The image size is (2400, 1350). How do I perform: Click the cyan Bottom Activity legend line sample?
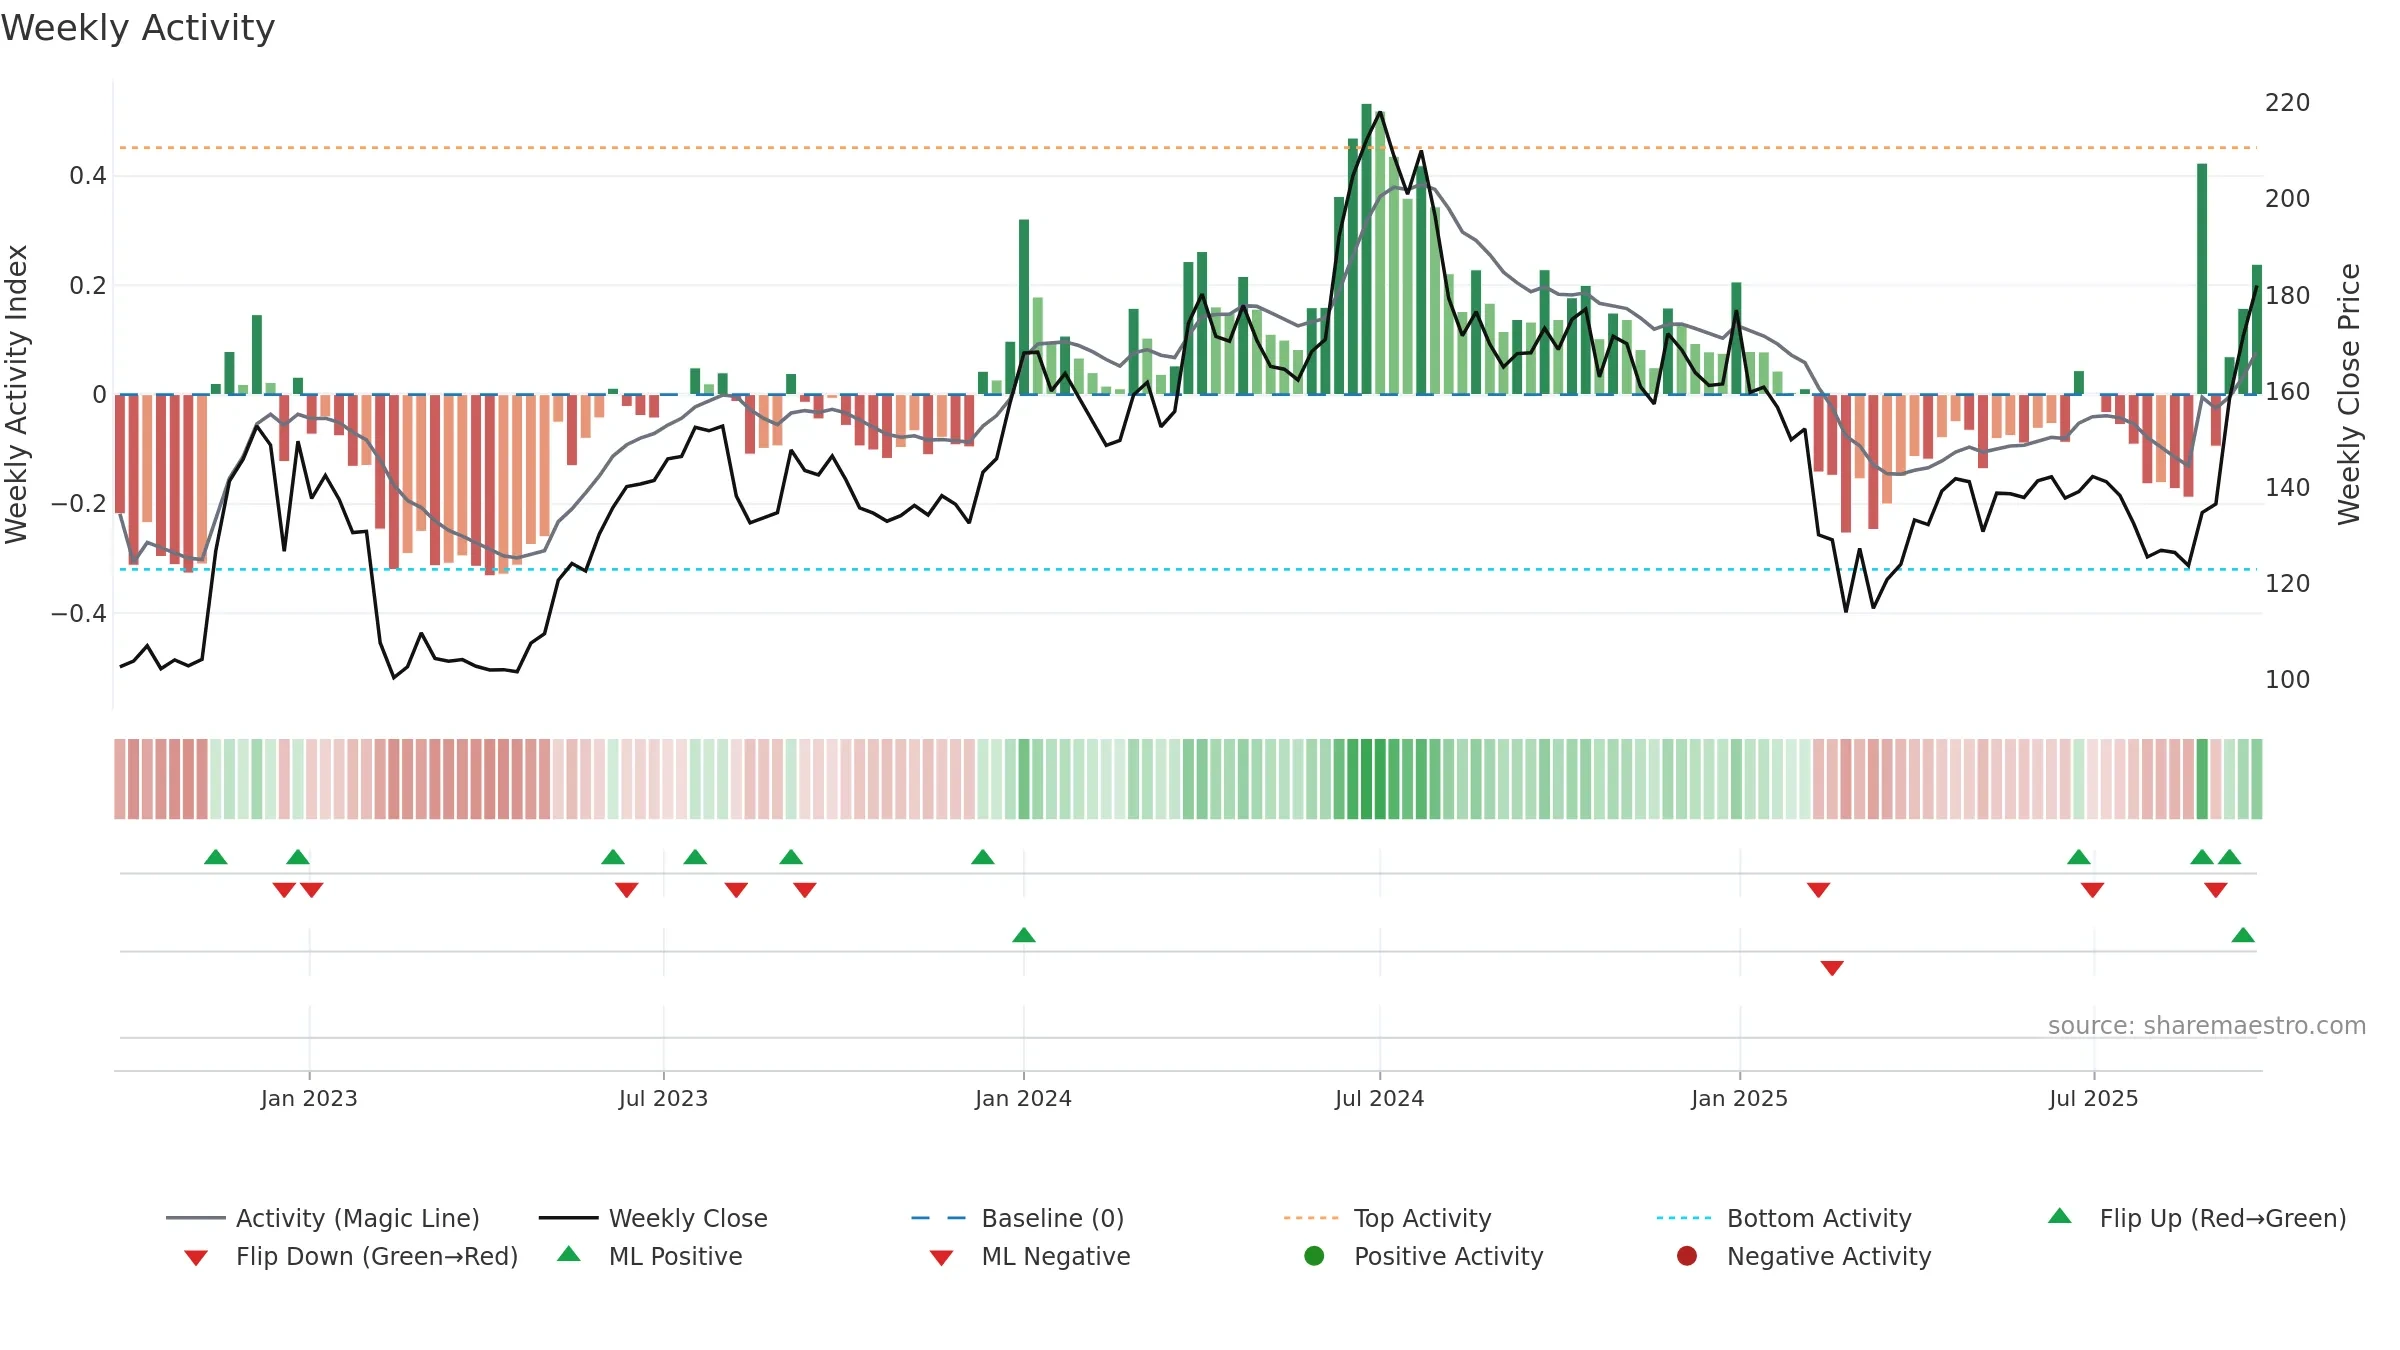tap(1684, 1218)
